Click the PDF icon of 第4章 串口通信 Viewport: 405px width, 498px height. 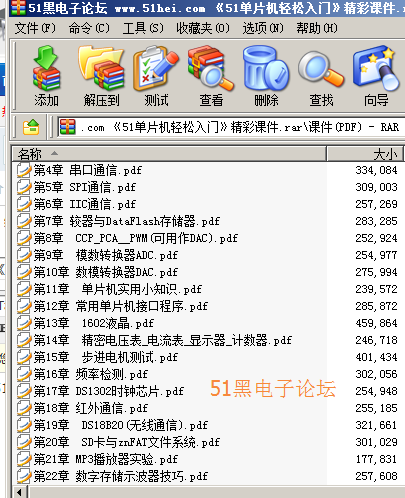coord(24,170)
